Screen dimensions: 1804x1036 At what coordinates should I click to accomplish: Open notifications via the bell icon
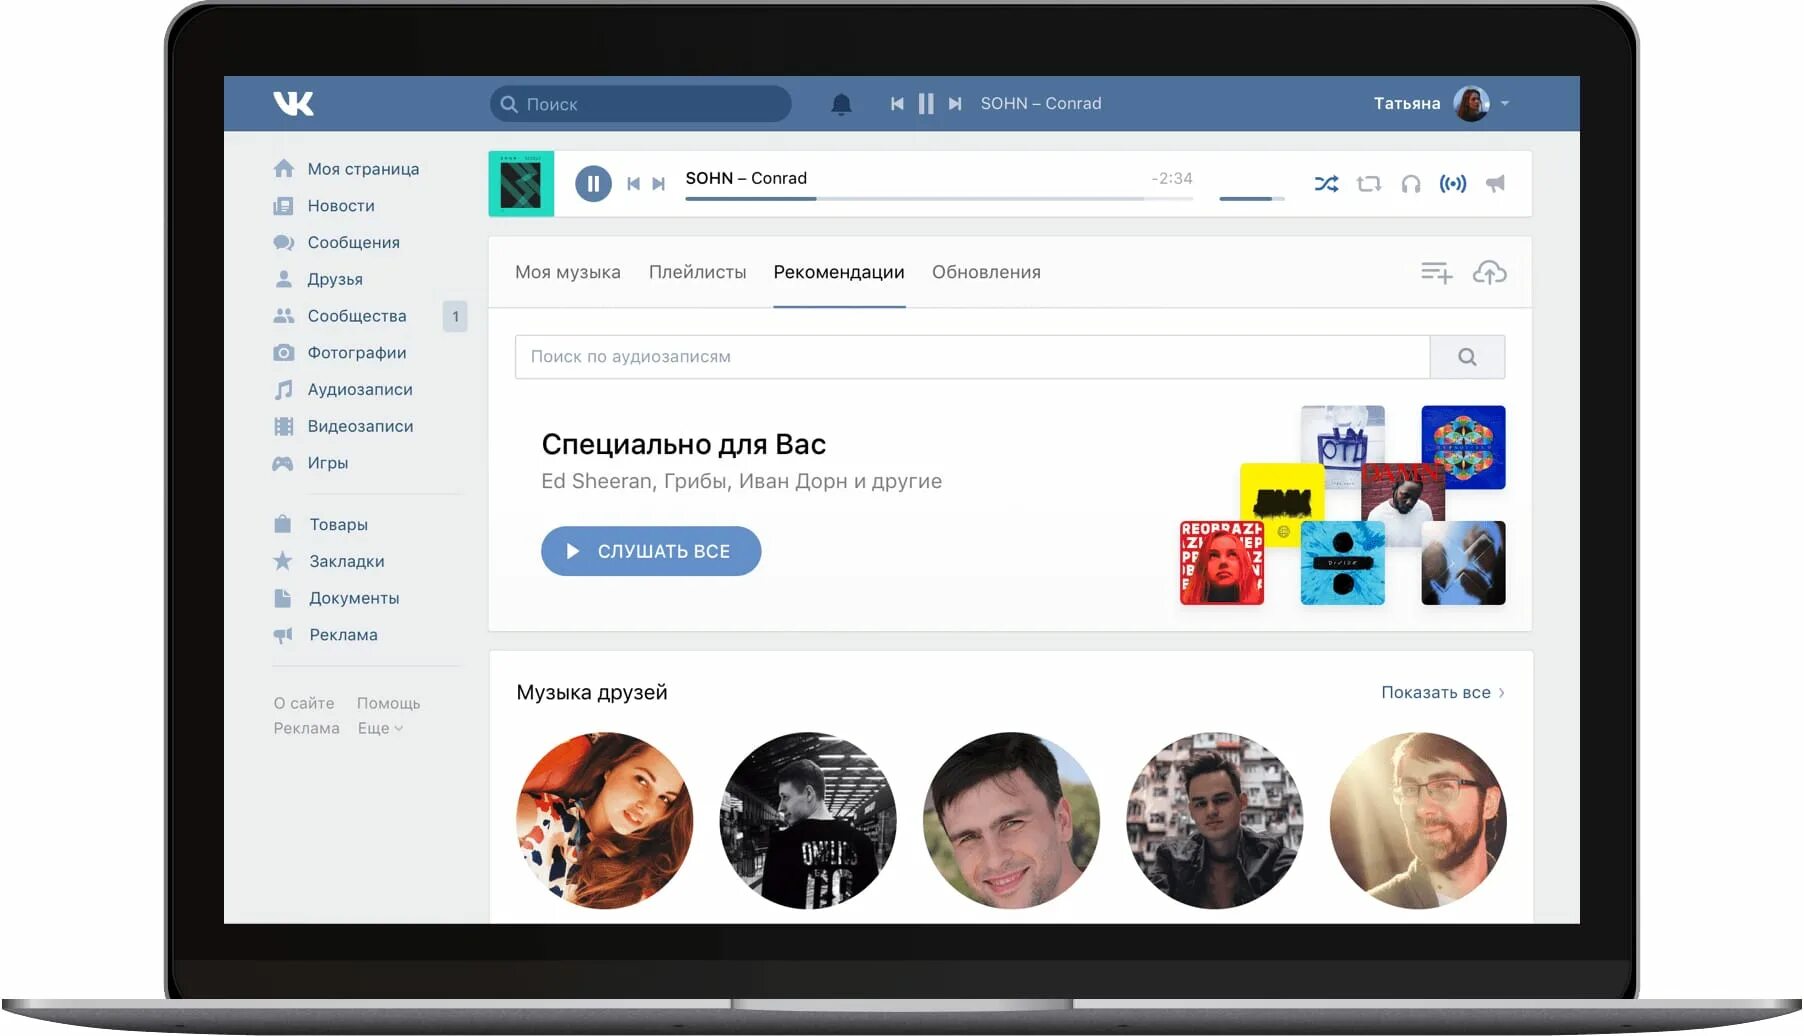click(841, 103)
